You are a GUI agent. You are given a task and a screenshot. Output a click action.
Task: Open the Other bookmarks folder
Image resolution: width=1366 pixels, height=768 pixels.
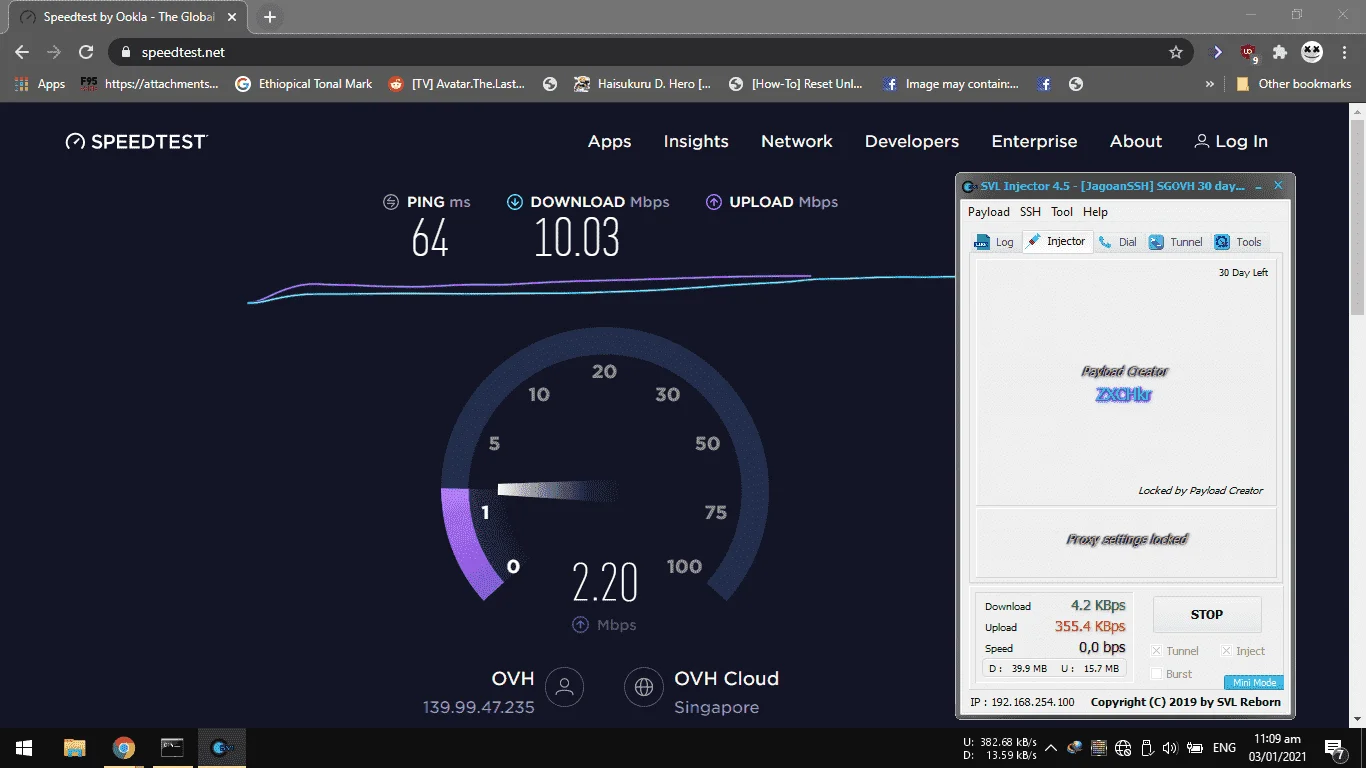[x=1294, y=84]
